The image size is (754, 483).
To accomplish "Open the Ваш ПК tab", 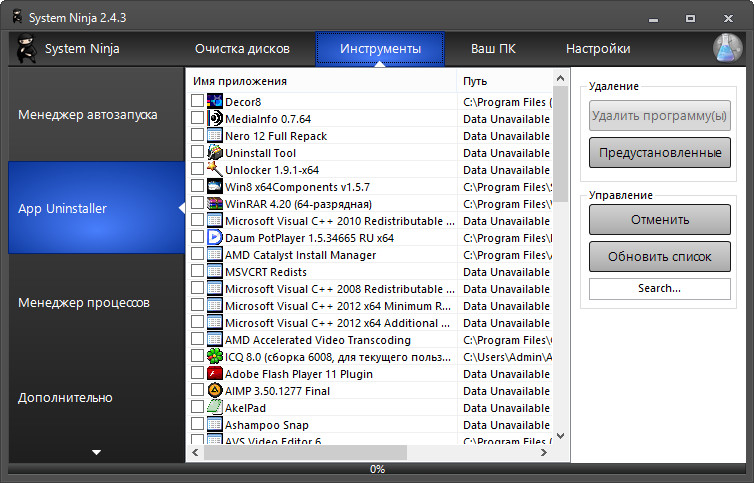I will tap(493, 49).
